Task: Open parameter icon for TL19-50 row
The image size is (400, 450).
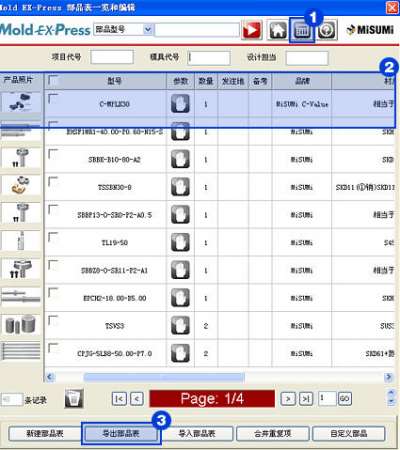Action: 180,242
